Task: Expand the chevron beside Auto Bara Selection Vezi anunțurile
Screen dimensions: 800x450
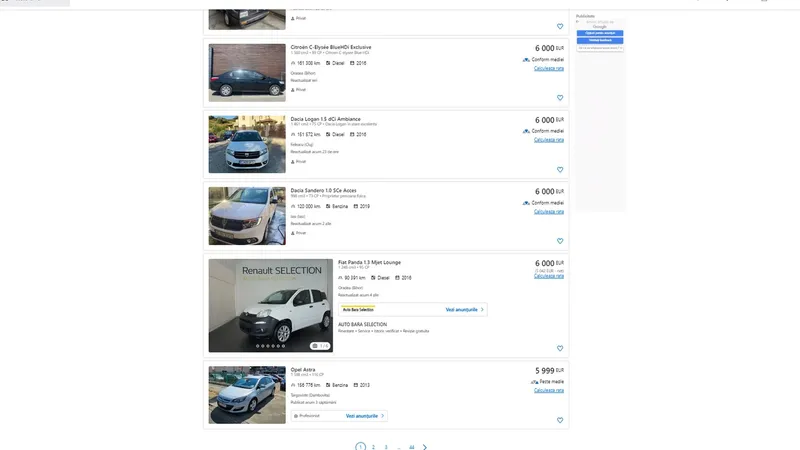Action: [482, 310]
